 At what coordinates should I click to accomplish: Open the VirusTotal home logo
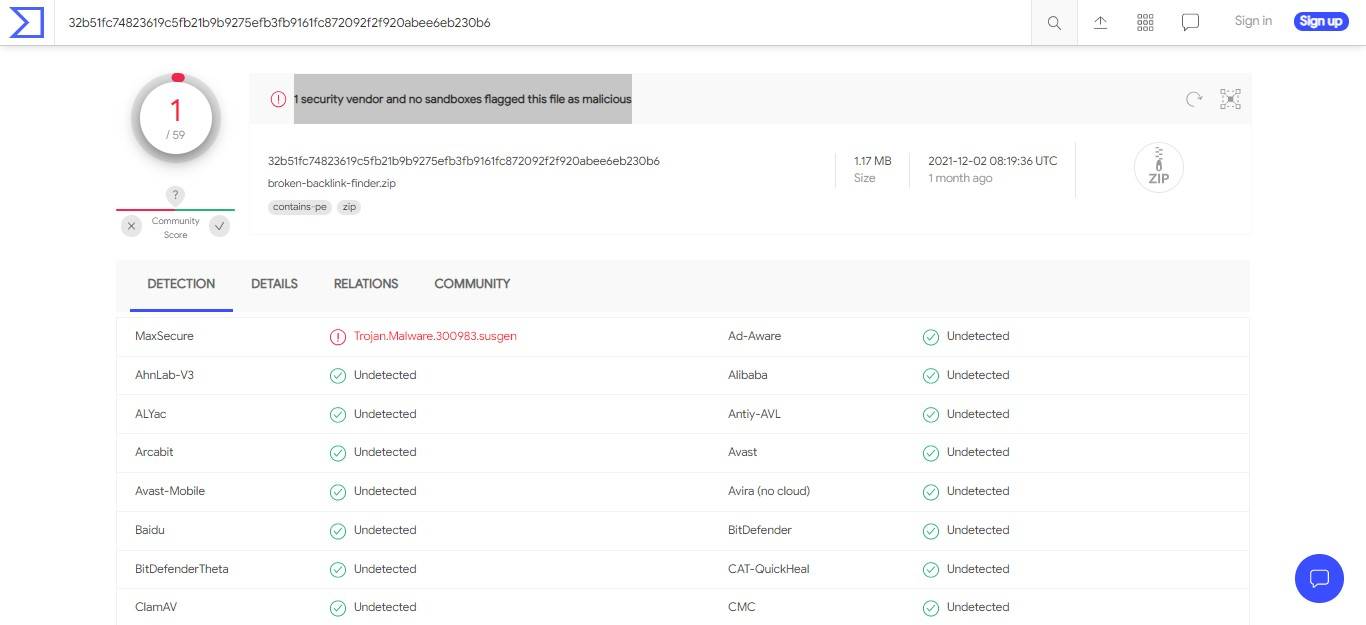click(26, 22)
